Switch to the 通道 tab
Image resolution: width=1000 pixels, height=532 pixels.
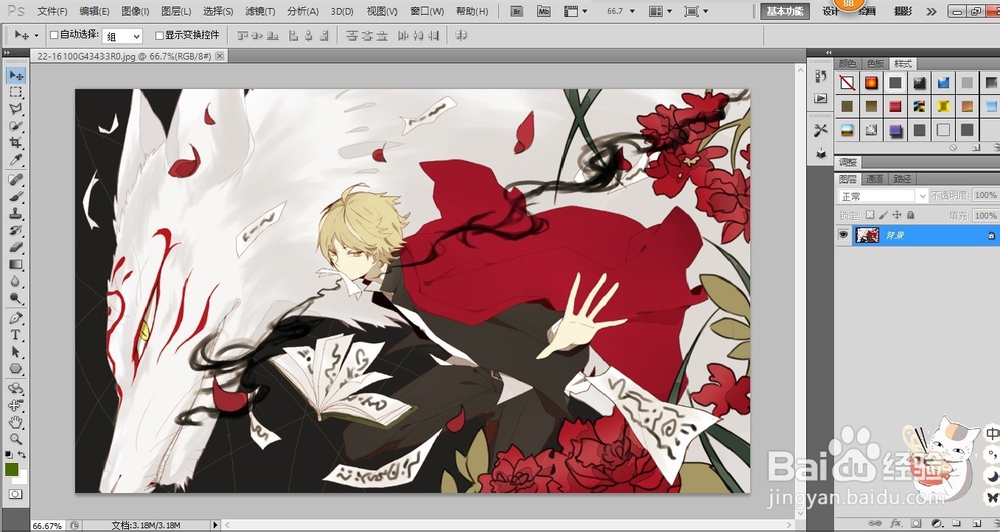874,179
